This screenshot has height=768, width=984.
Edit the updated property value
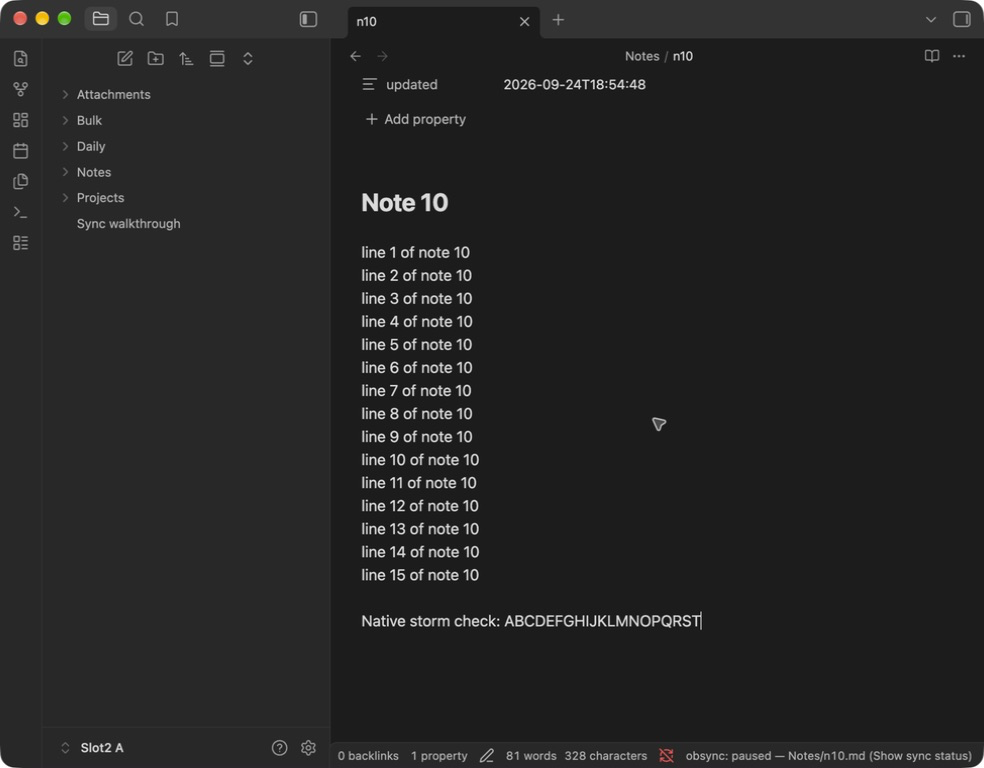[x=574, y=85]
